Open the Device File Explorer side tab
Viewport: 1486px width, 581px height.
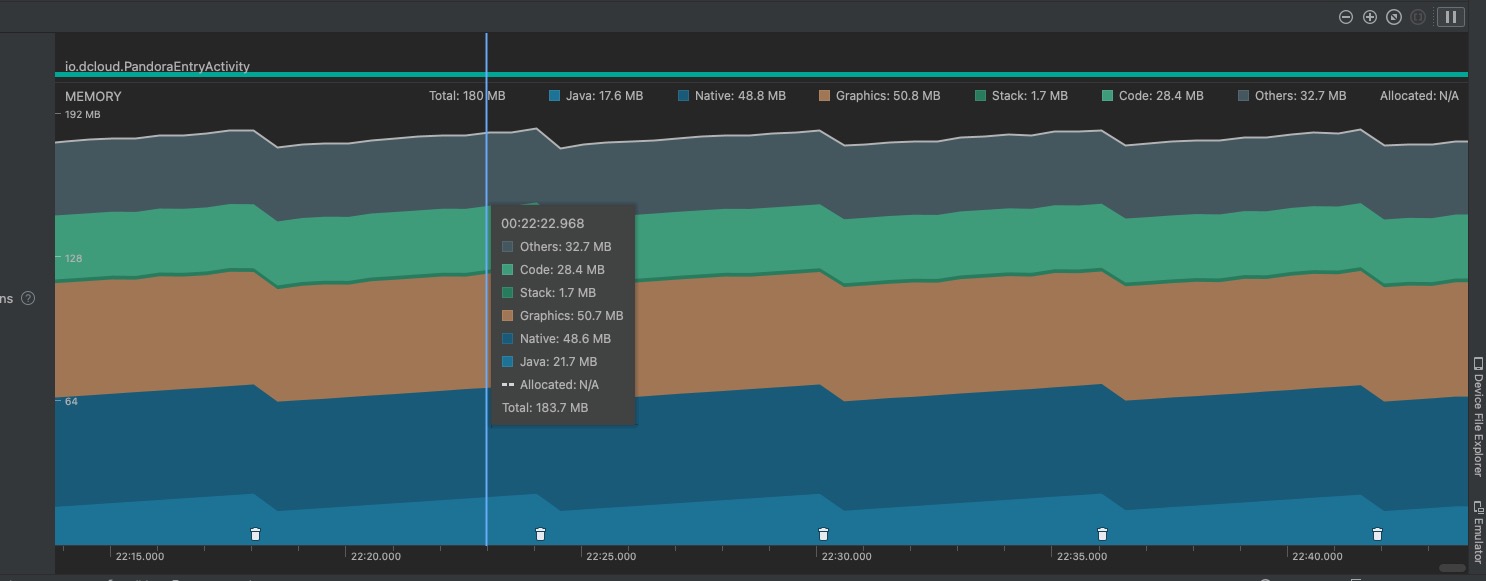[x=1478, y=415]
